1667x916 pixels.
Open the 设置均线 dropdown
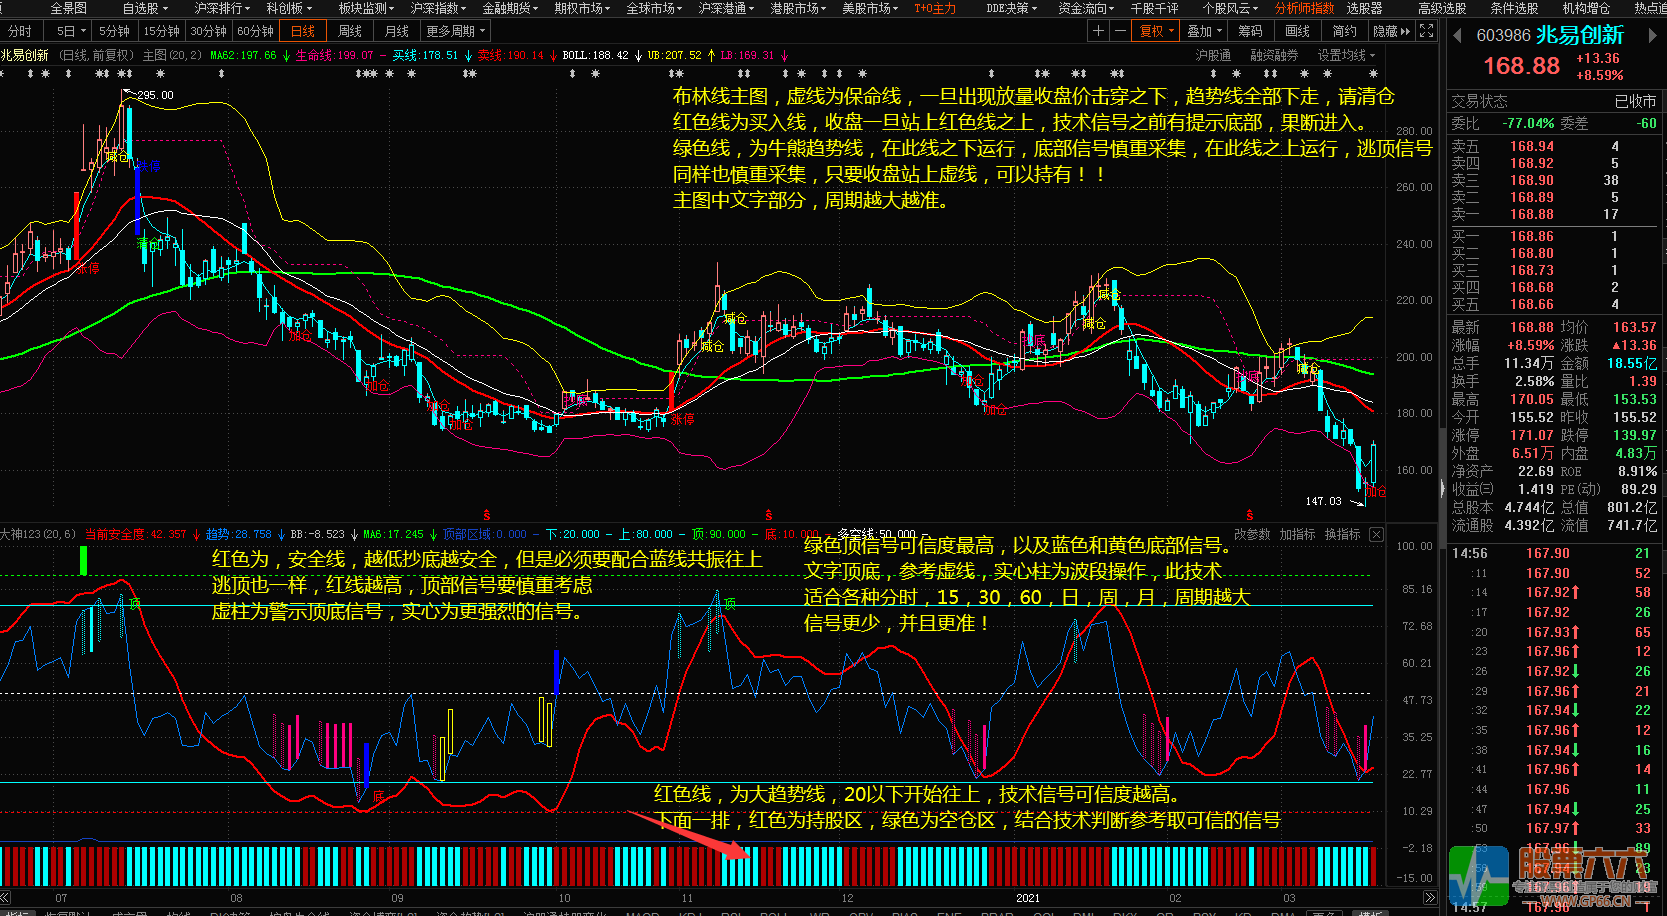tap(1345, 55)
